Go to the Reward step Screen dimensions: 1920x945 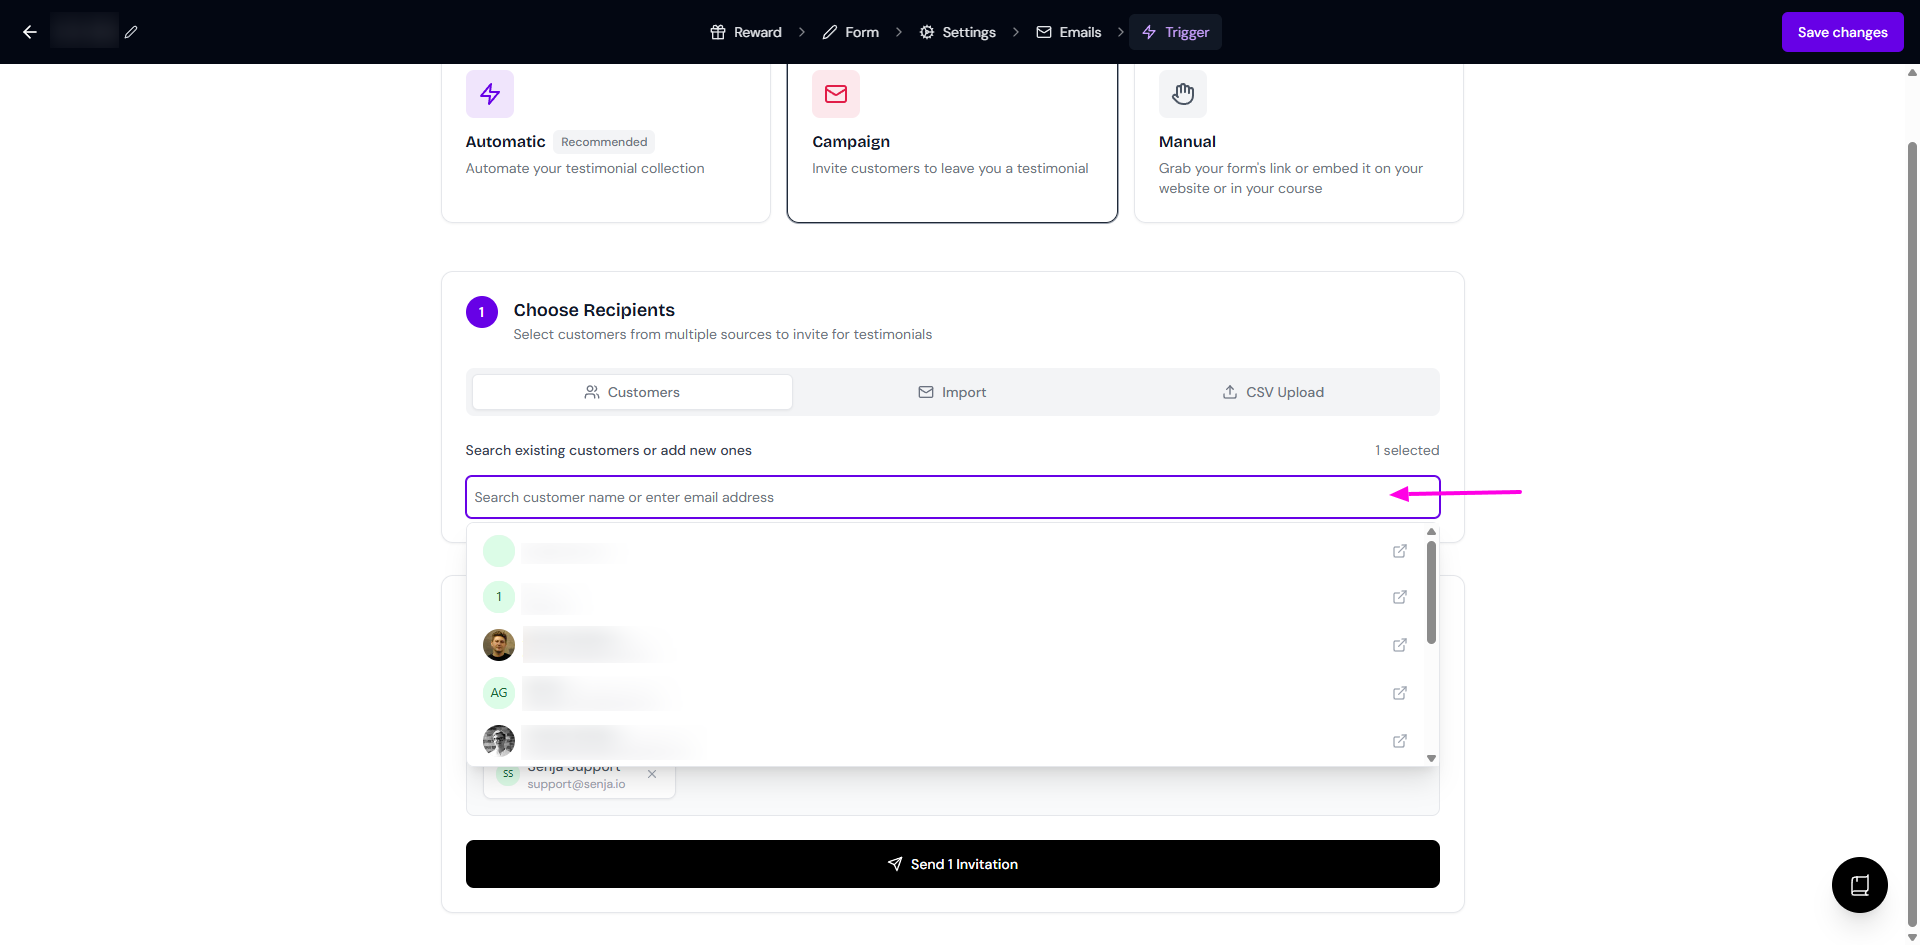click(746, 32)
